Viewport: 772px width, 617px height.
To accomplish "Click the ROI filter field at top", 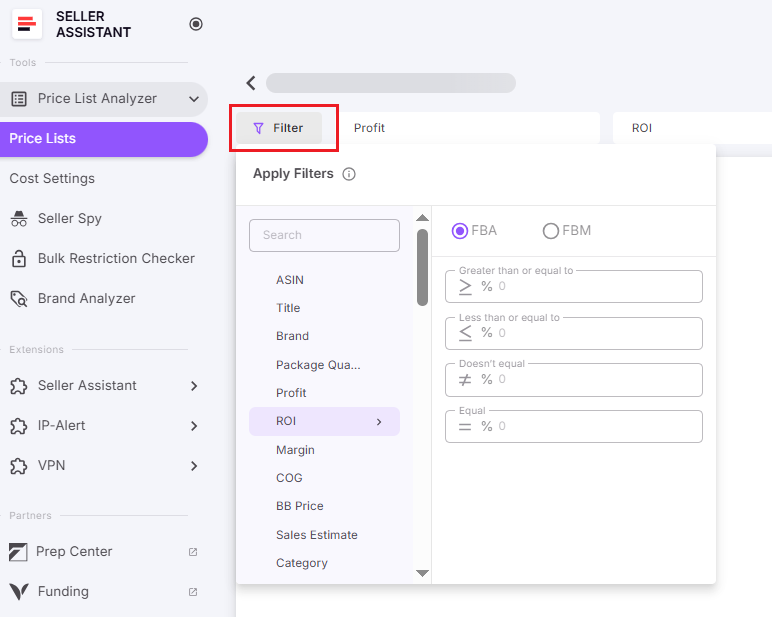I will click(692, 128).
